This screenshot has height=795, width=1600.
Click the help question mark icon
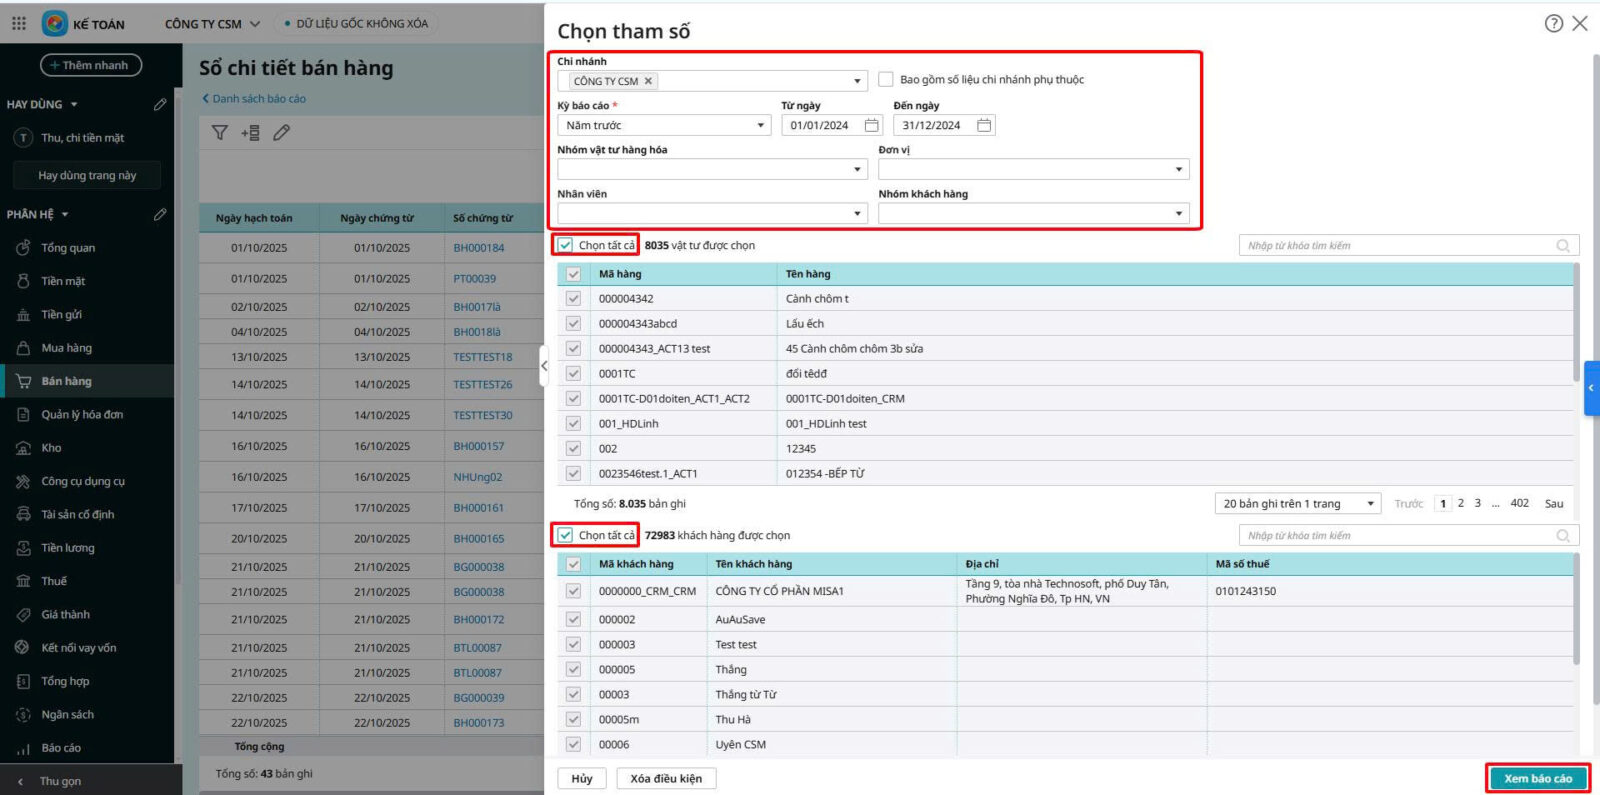(1553, 23)
